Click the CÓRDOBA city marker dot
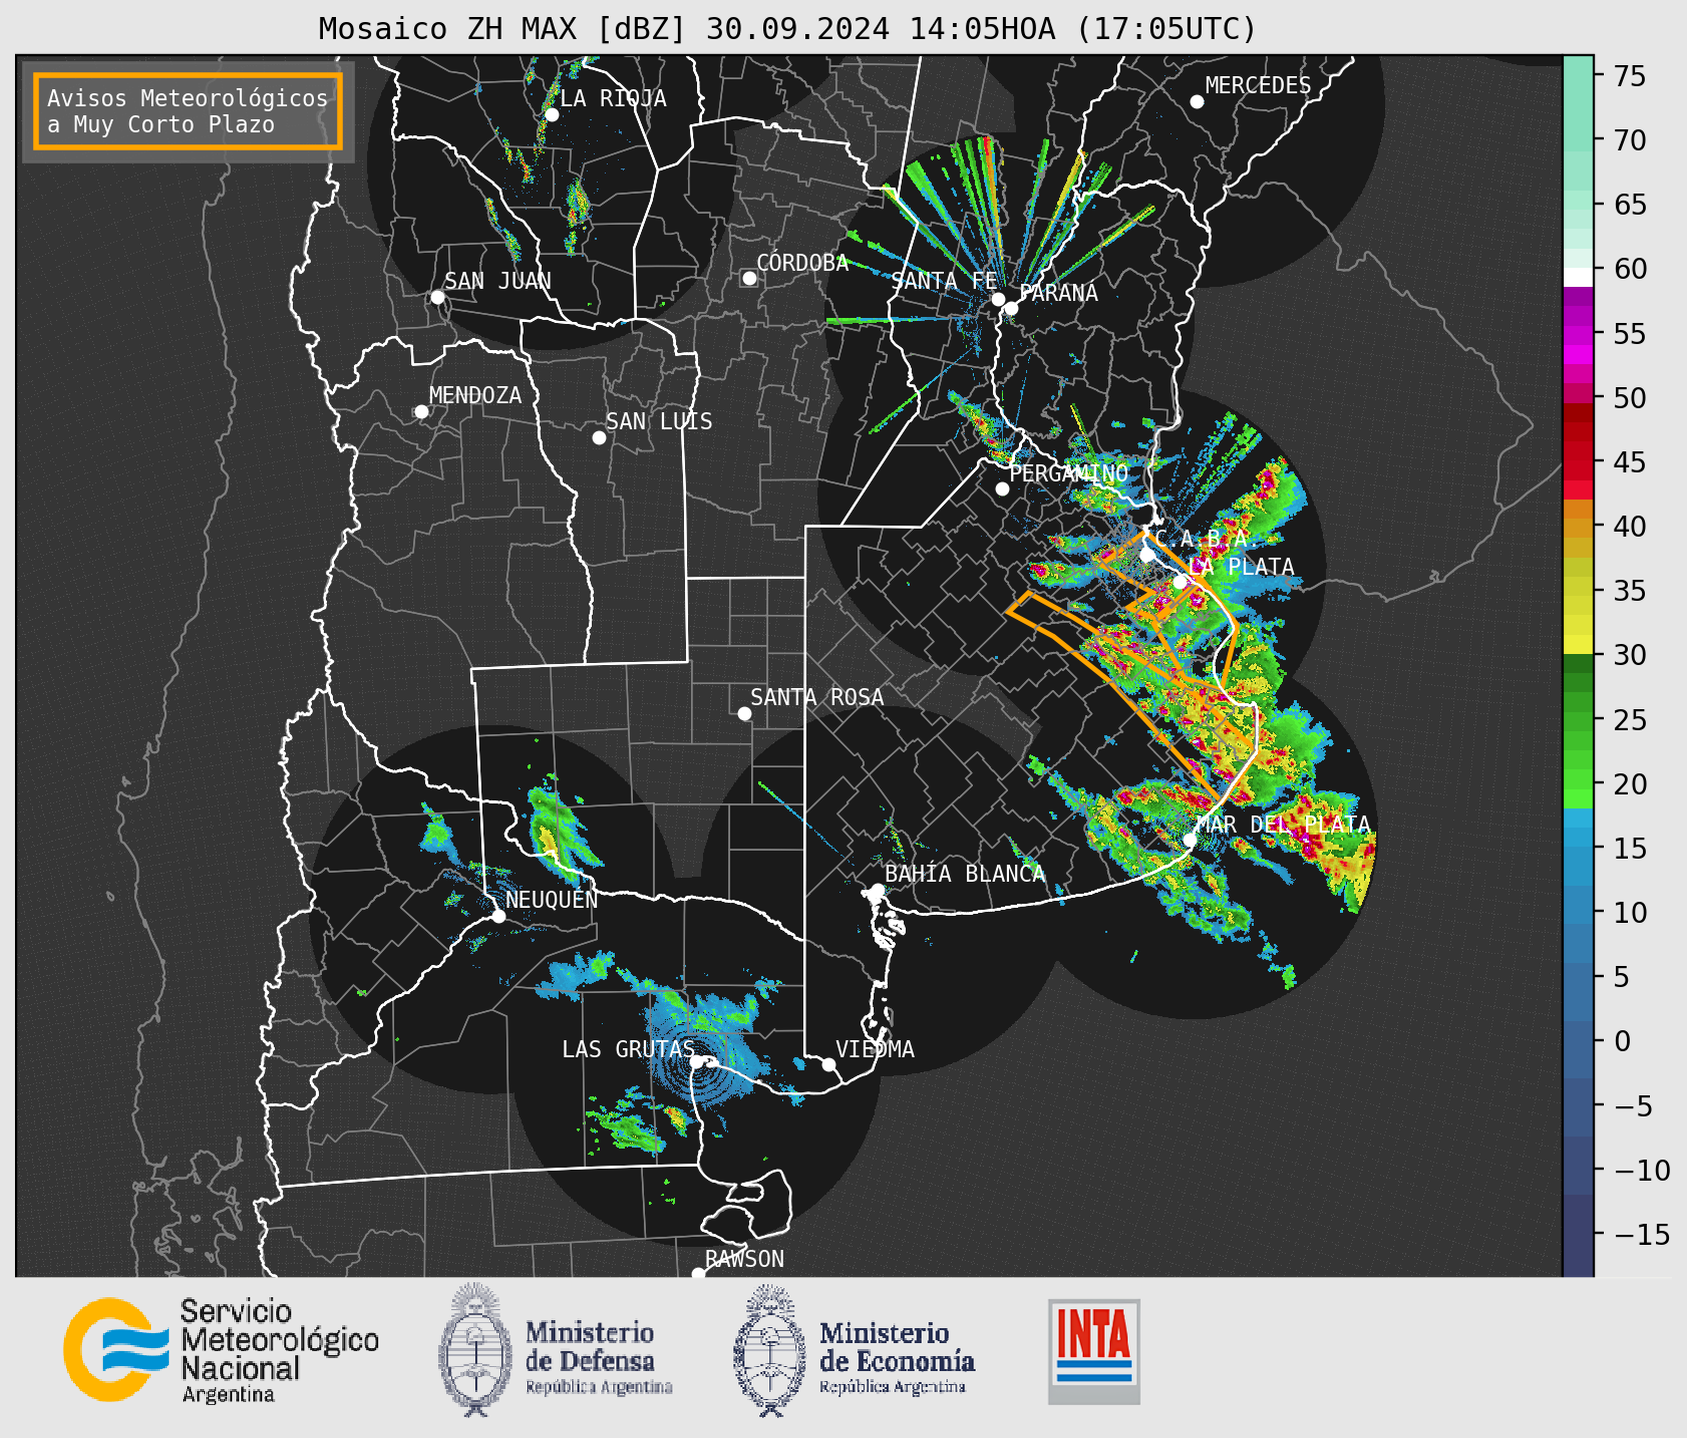1687x1438 pixels. [749, 278]
